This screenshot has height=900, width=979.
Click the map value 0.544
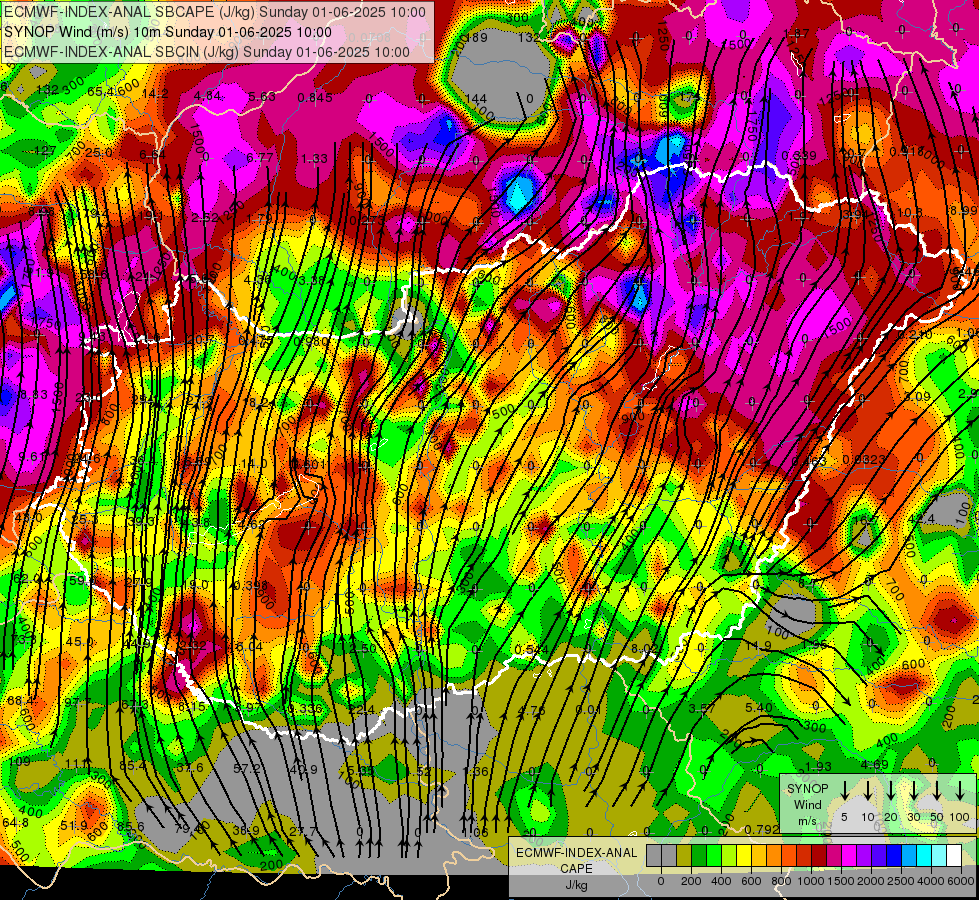pos(531,649)
